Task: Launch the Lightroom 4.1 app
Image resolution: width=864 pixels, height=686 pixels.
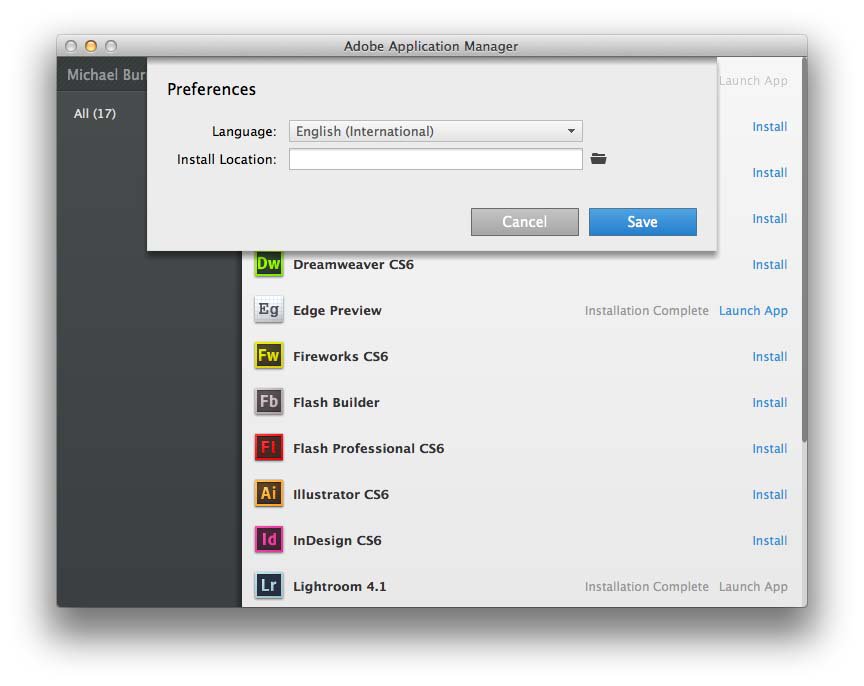Action: pyautogui.click(x=753, y=587)
